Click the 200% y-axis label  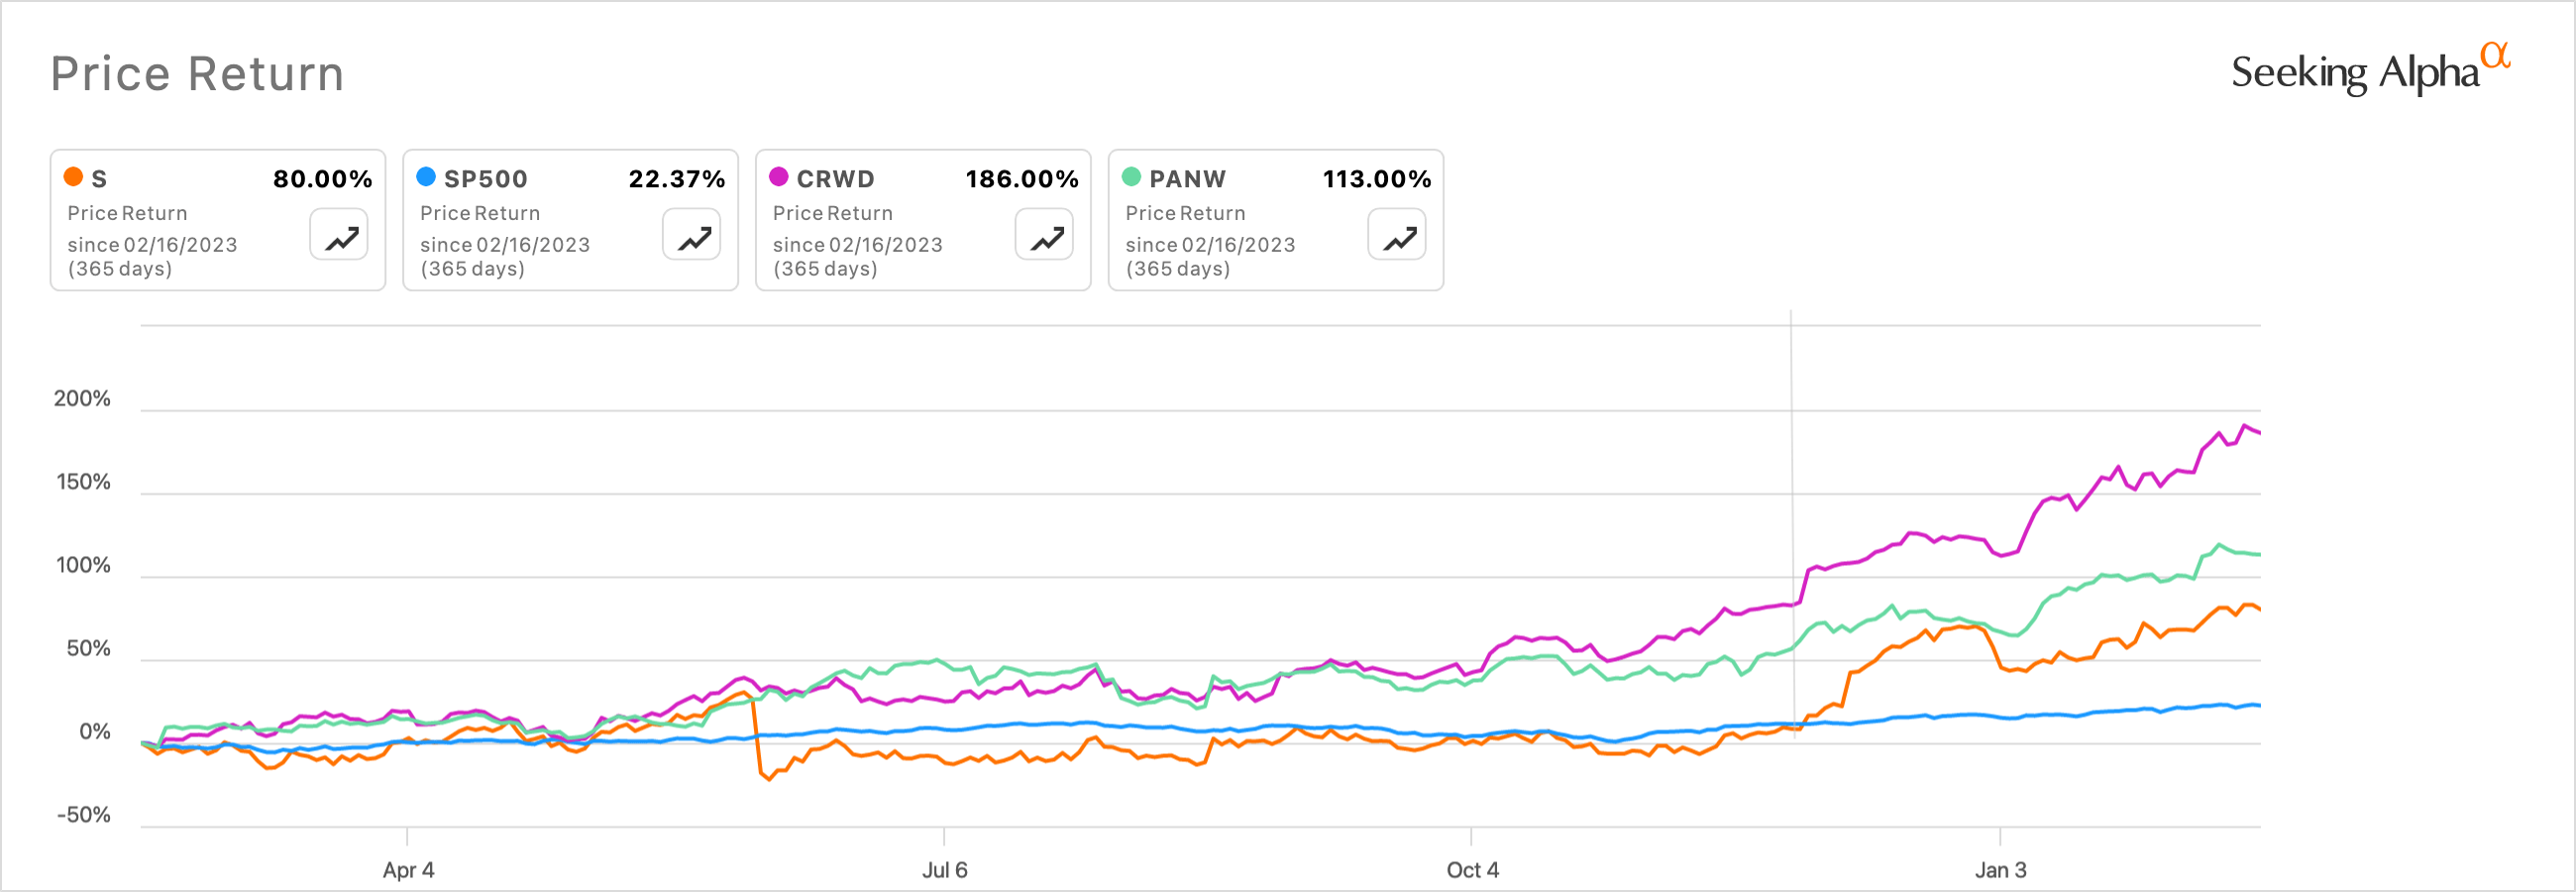coord(82,398)
